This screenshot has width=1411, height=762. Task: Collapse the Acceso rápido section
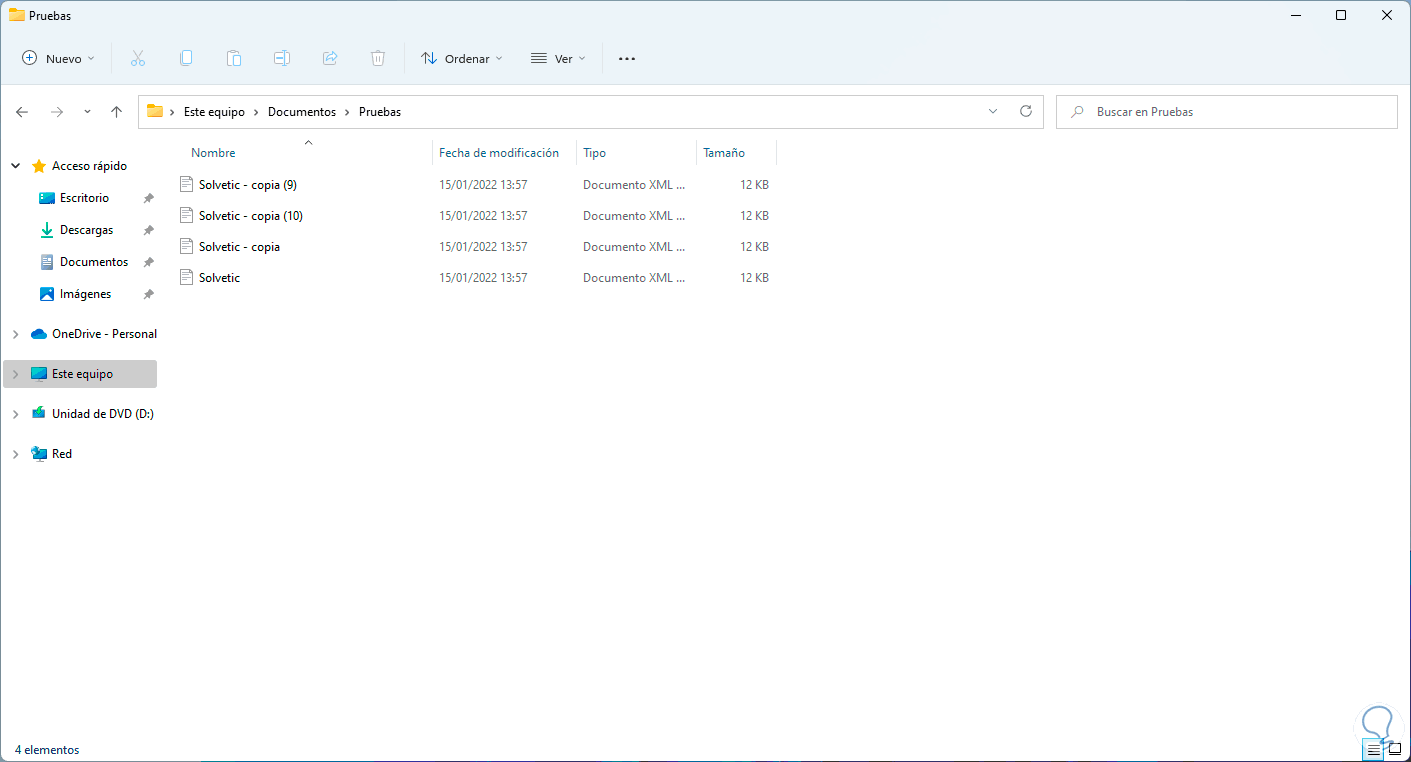pyautogui.click(x=15, y=166)
